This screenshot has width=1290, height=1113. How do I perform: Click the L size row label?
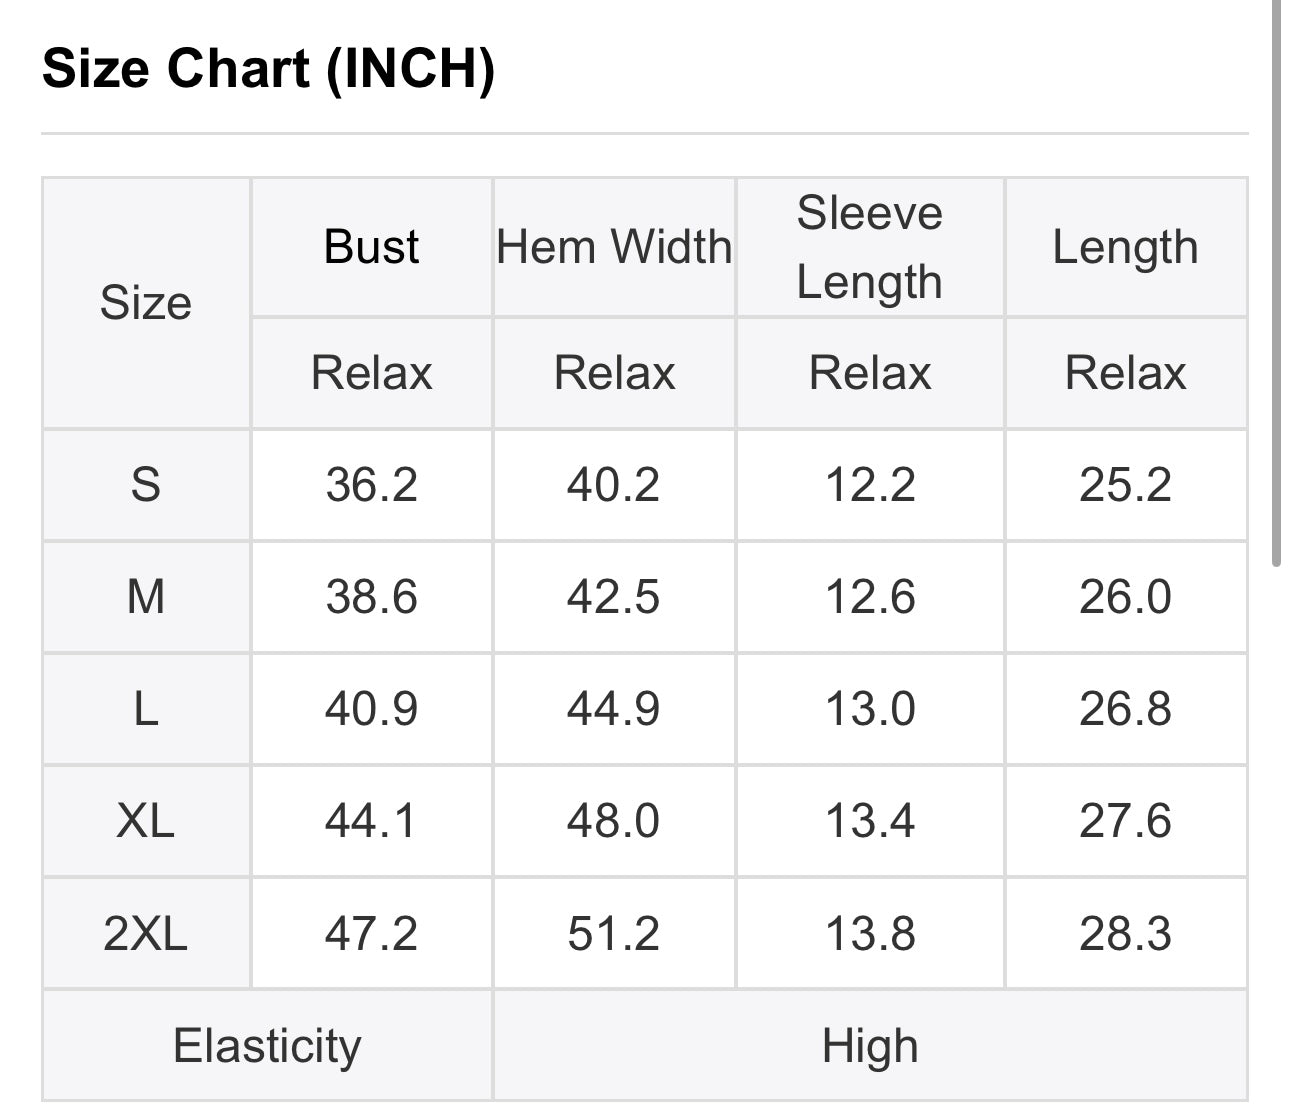coord(146,709)
